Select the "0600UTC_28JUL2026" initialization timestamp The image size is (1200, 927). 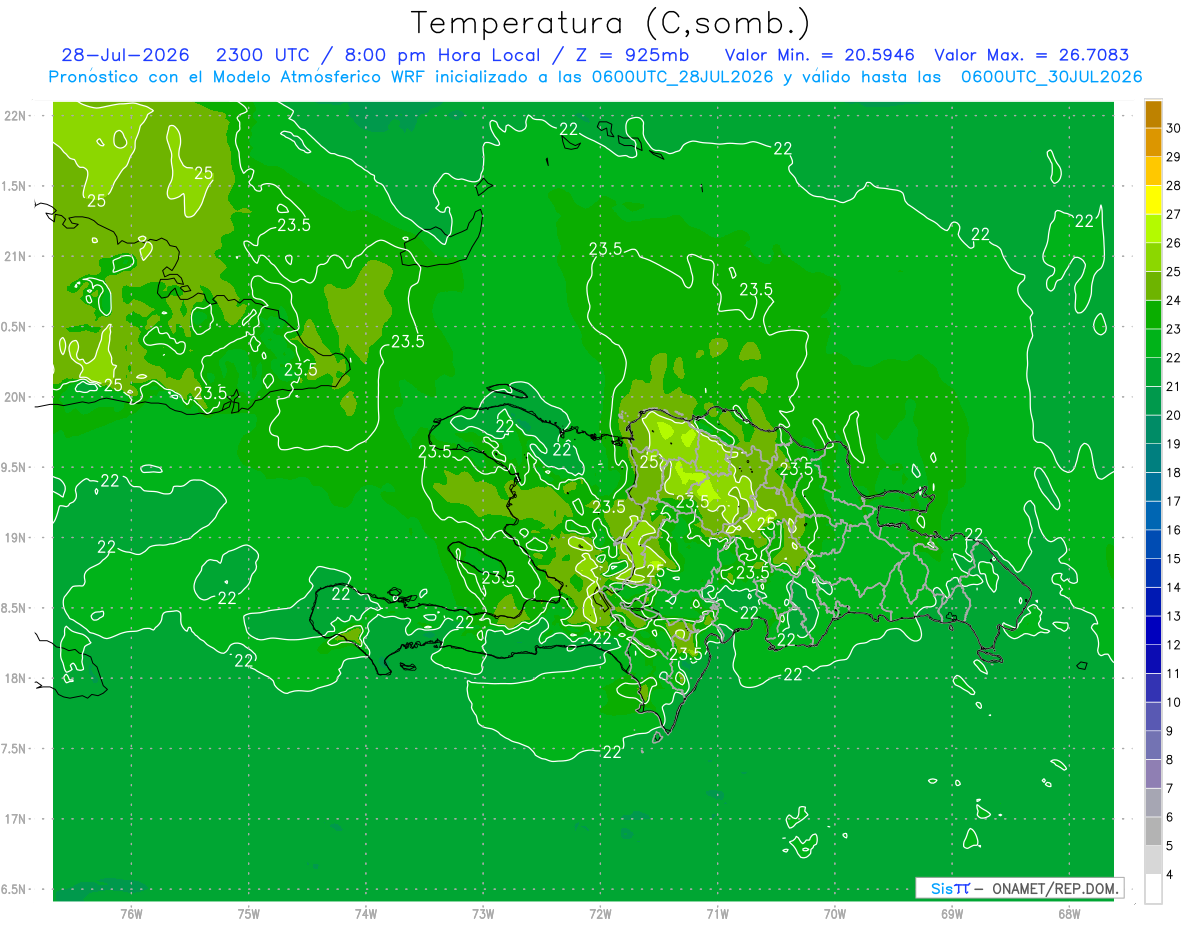pos(679,77)
